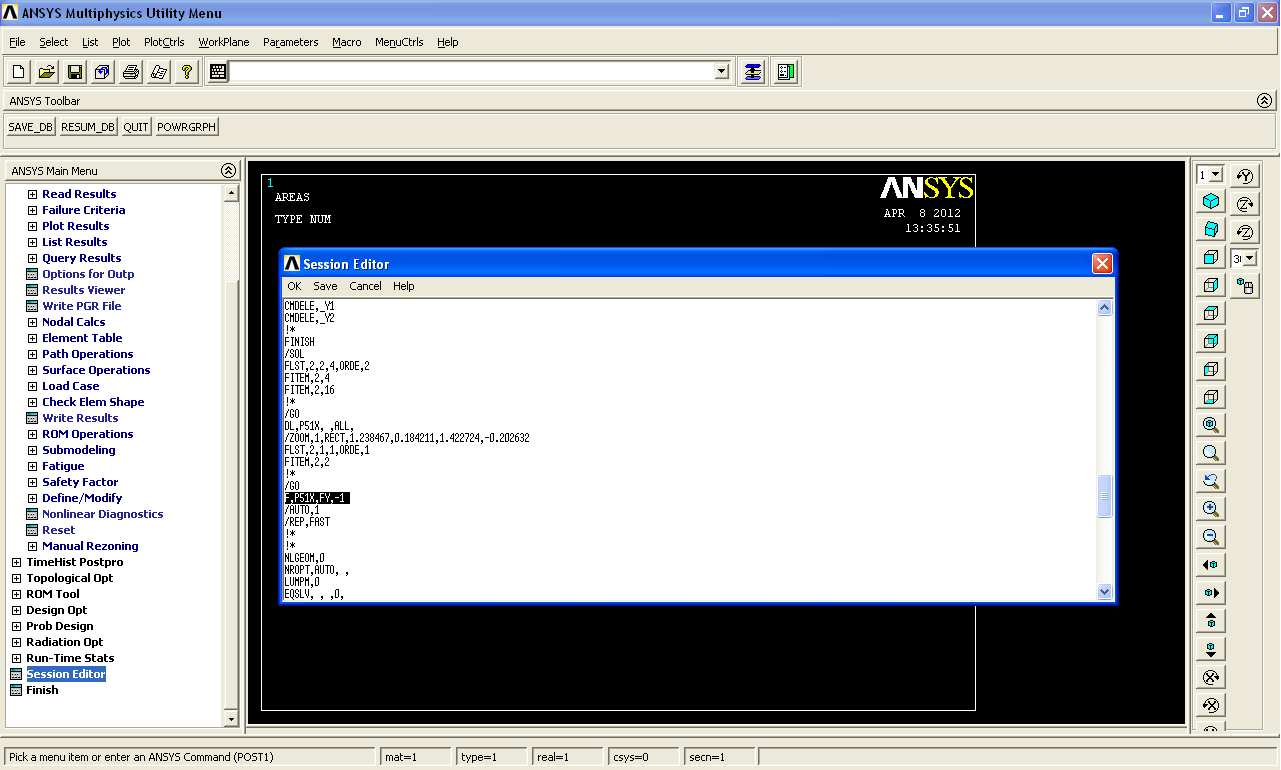Image resolution: width=1281 pixels, height=770 pixels.
Task: Open Nonlinear Diagnostics tree item
Action: [103, 514]
